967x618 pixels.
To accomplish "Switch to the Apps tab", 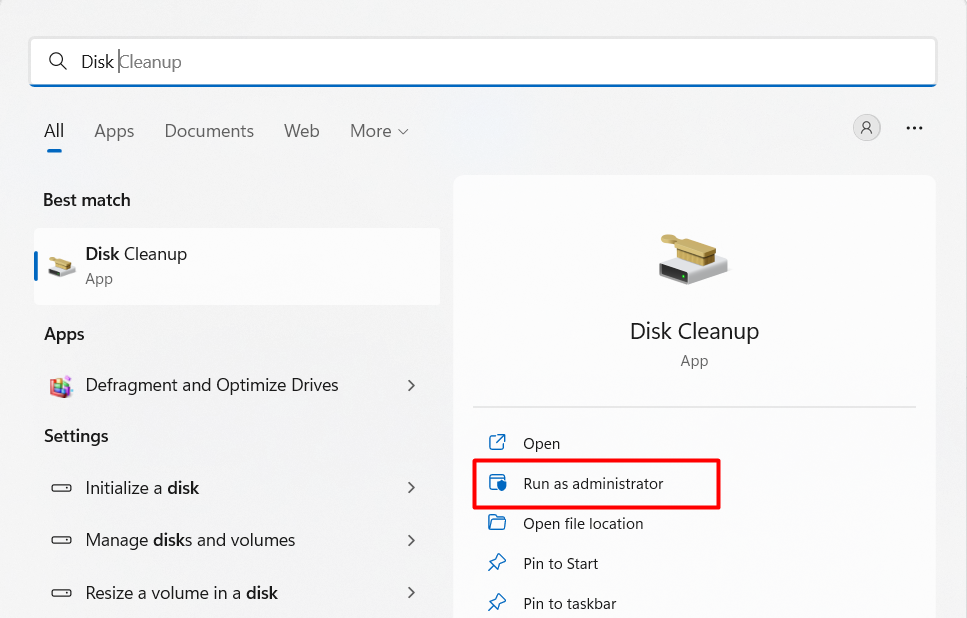I will (x=114, y=131).
